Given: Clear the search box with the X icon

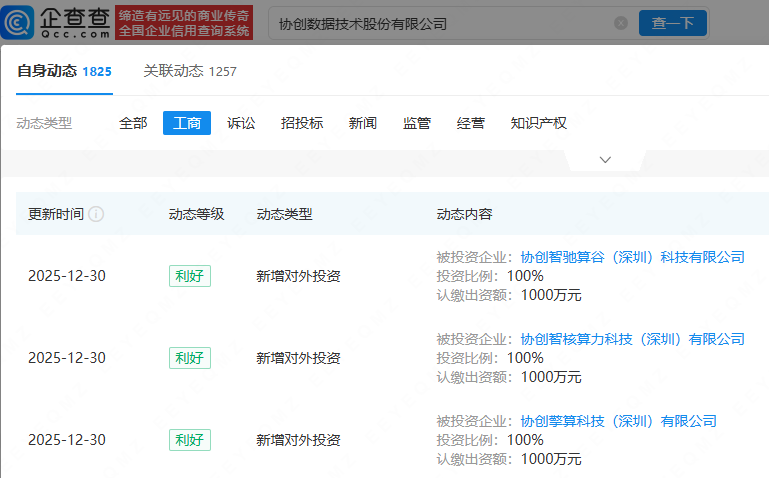Looking at the screenshot, I should point(621,23).
